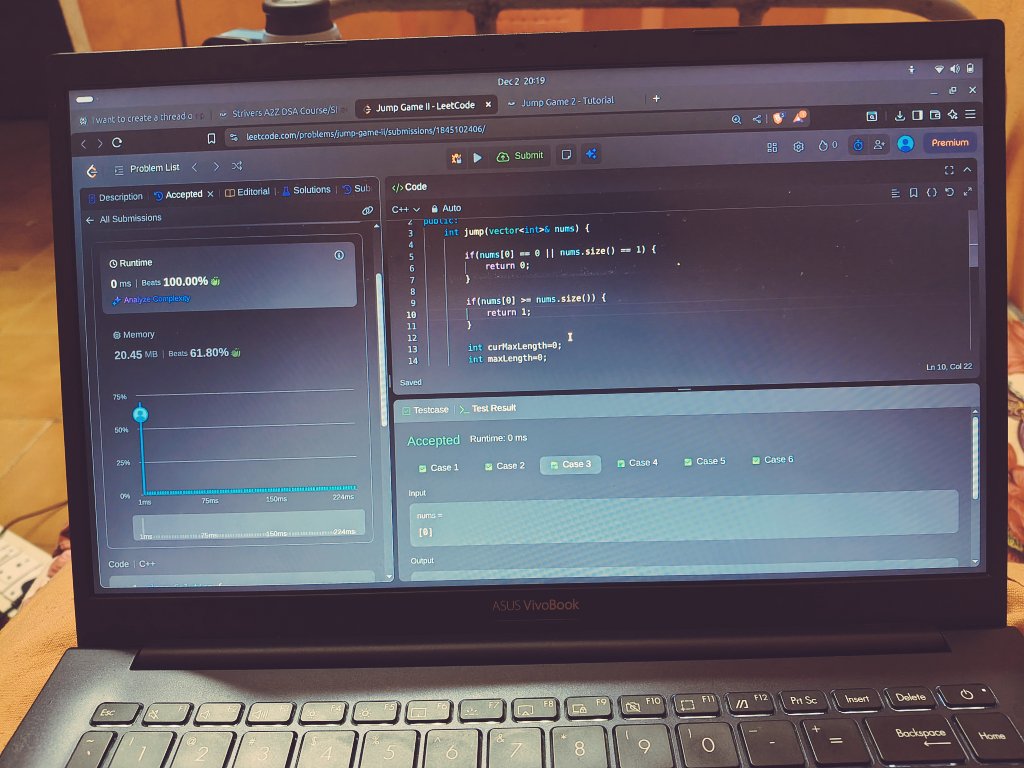This screenshot has width=1024, height=768.
Task: Click the test result panel scrollbar
Action: click(975, 458)
